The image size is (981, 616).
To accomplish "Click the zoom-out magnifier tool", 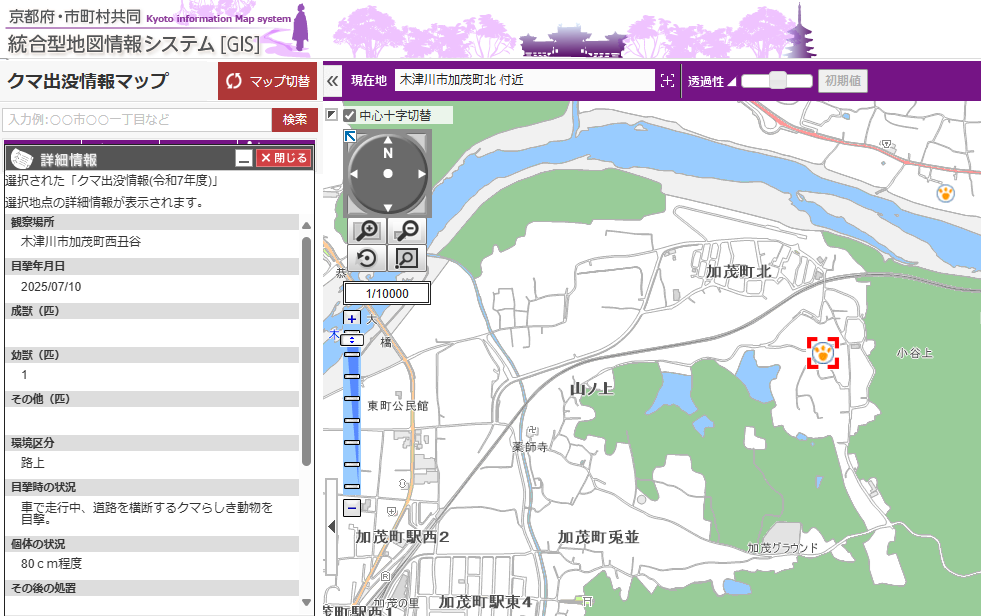I will click(407, 231).
